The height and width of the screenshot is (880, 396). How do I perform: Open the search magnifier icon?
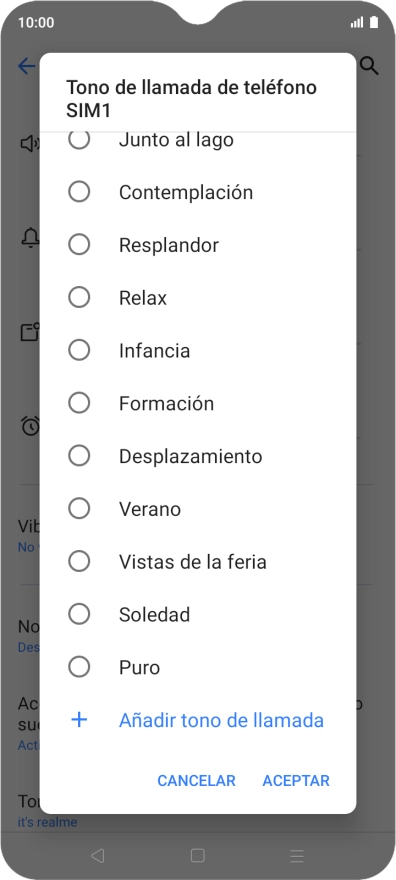tap(369, 66)
